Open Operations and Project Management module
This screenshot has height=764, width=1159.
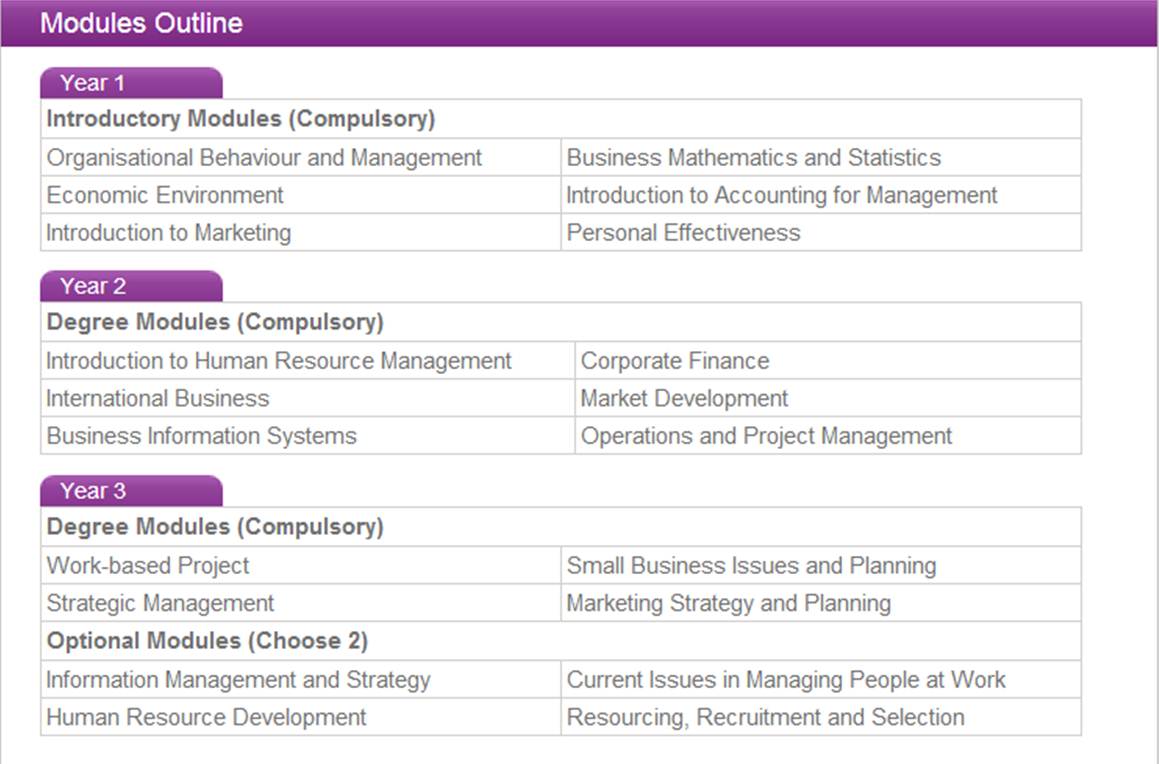click(x=766, y=436)
